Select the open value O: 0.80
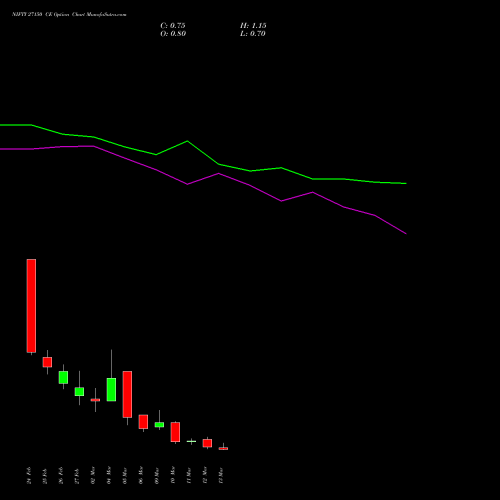 [x=173, y=34]
